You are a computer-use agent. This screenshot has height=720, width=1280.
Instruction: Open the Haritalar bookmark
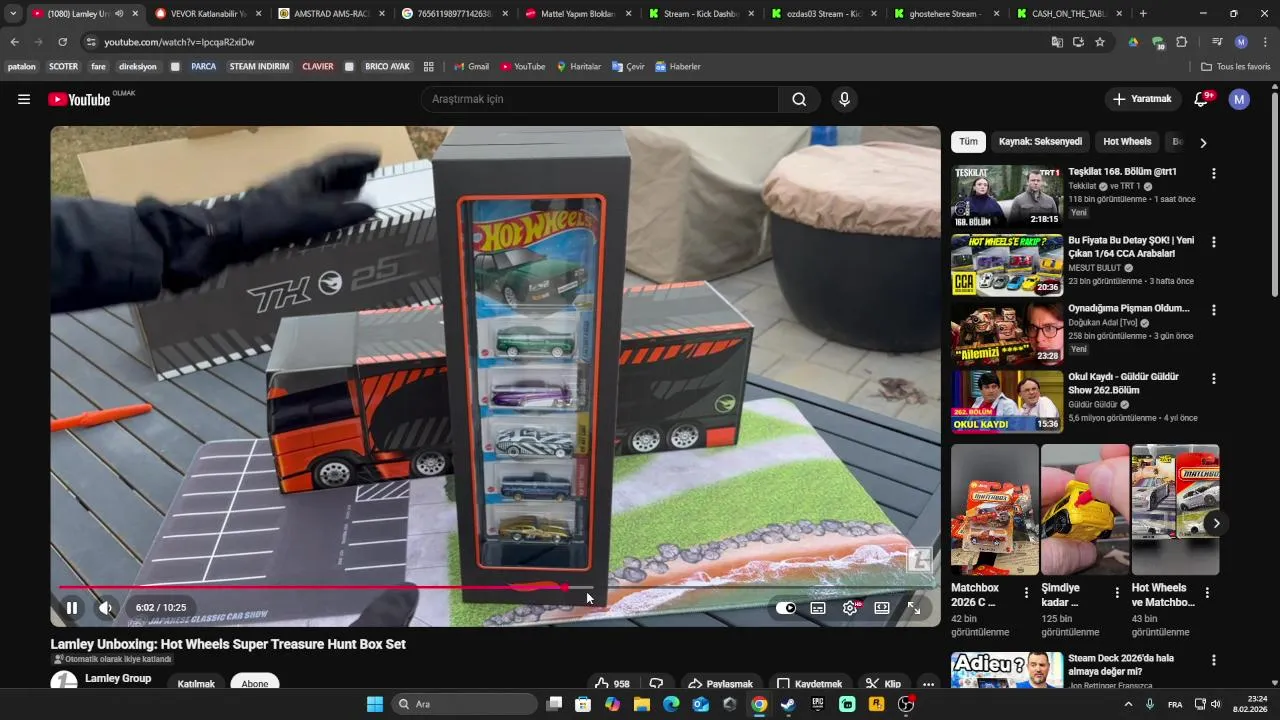coord(578,67)
